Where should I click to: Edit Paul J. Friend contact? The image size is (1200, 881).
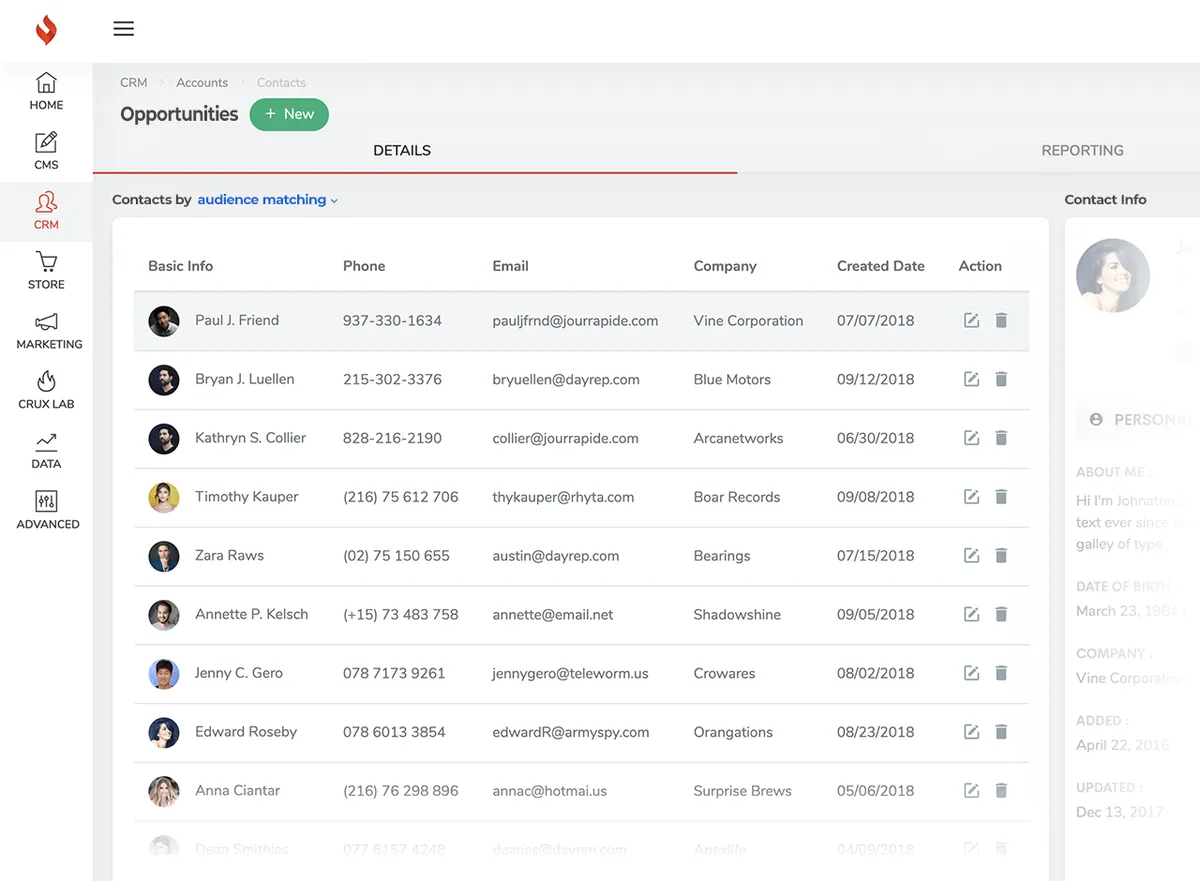pyautogui.click(x=971, y=320)
